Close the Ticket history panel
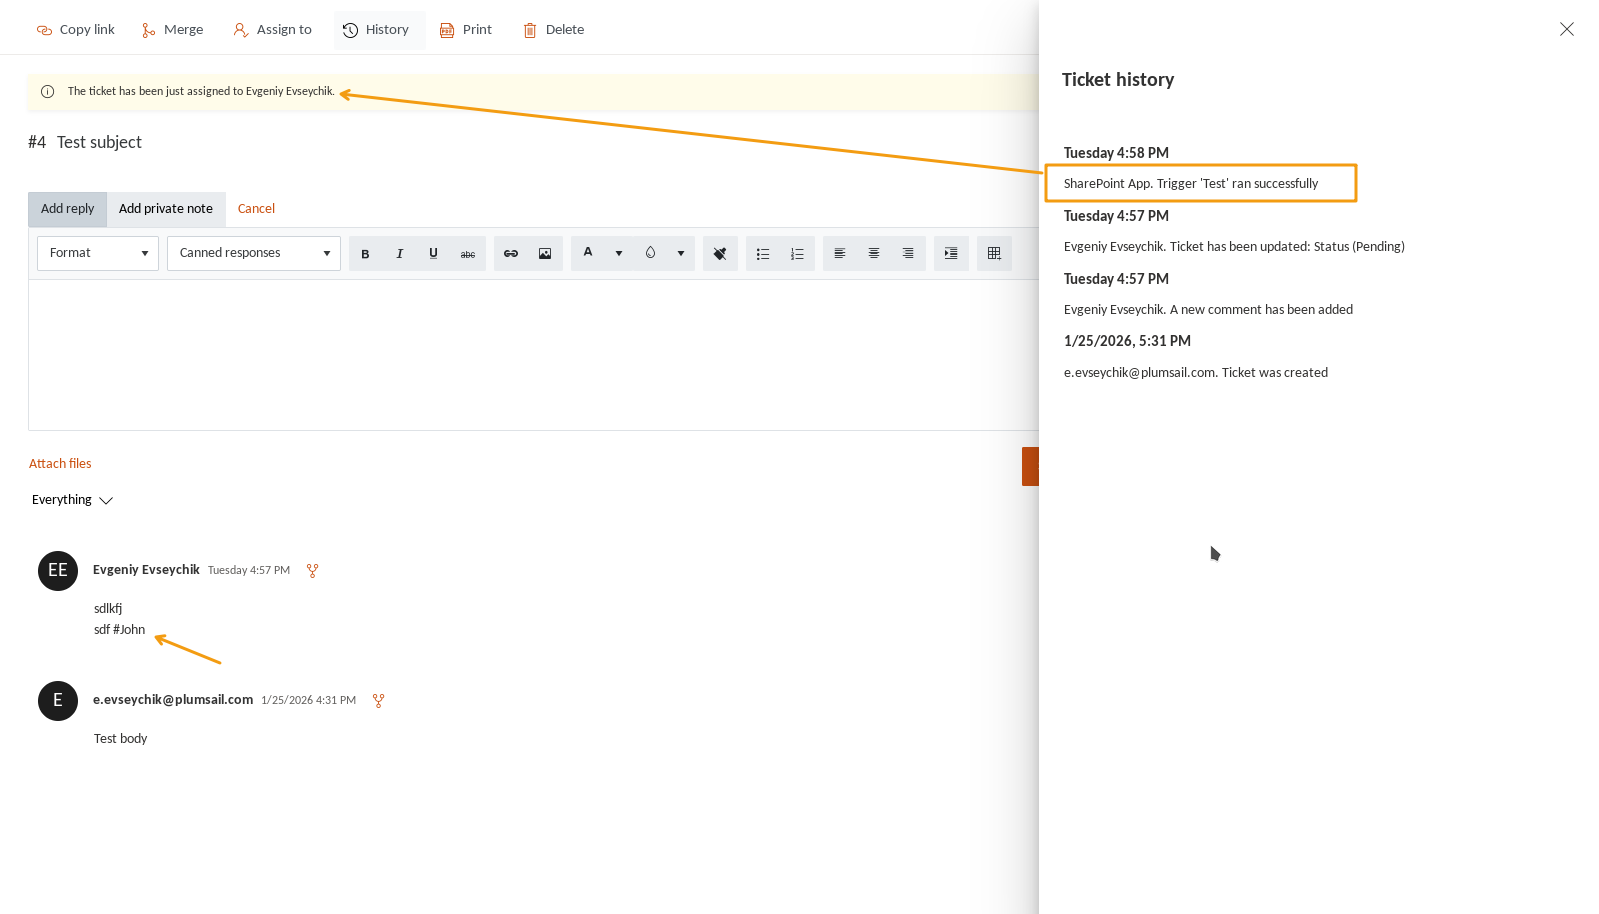The height and width of the screenshot is (914, 1599). (x=1566, y=29)
